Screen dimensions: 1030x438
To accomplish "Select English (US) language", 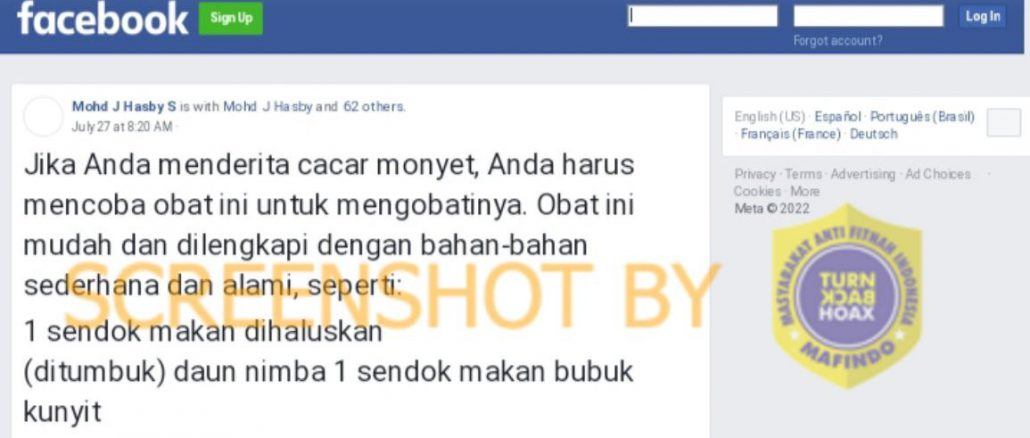I will [x=770, y=117].
